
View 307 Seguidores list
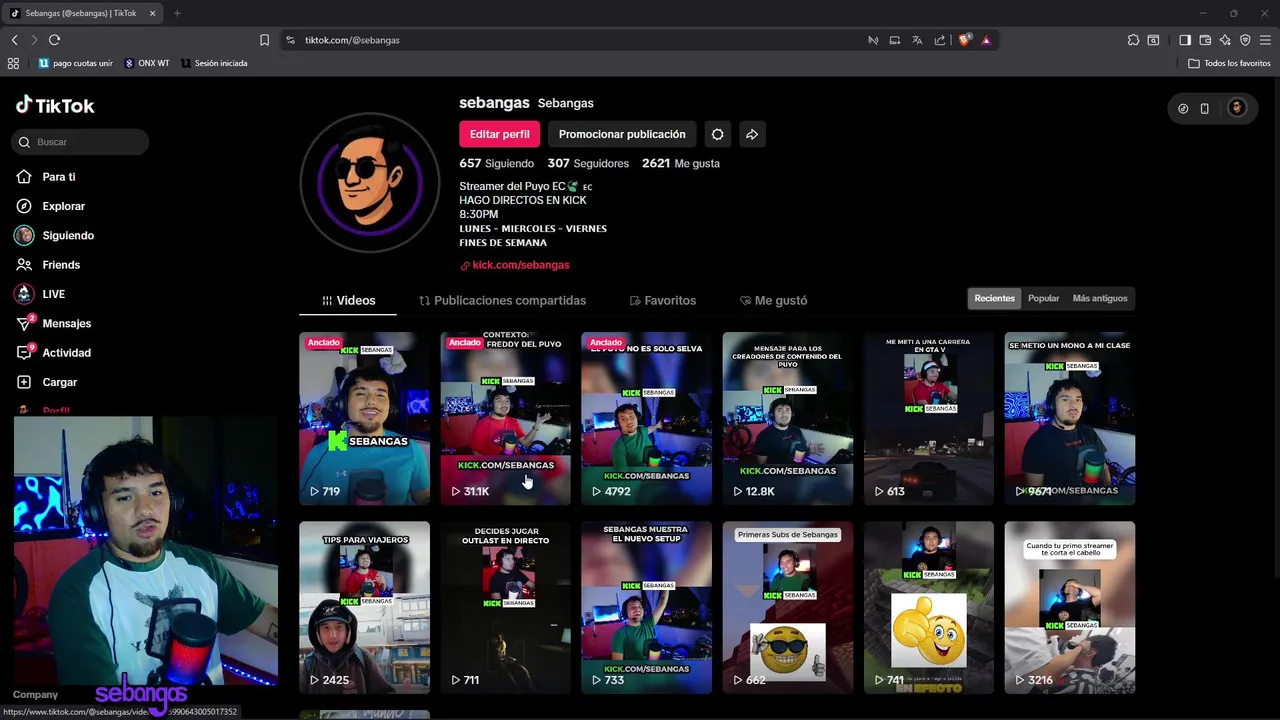588,163
